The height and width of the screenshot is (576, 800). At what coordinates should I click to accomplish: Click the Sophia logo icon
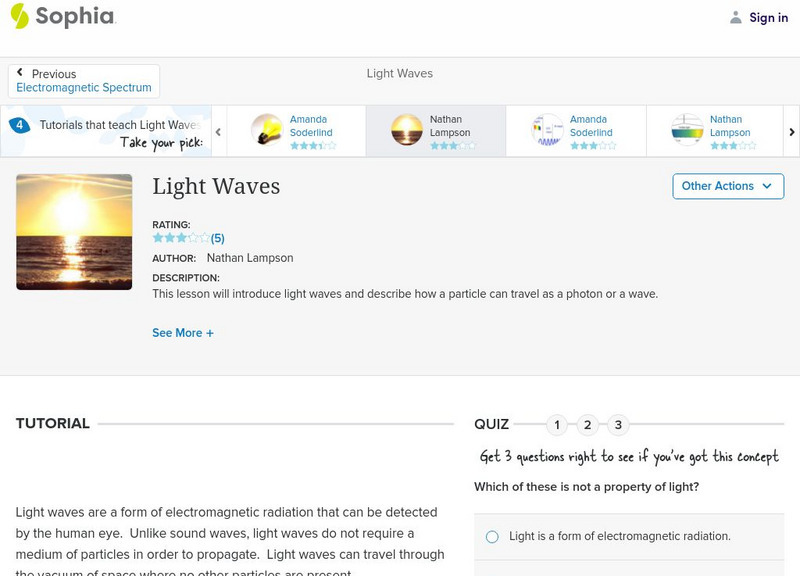(x=20, y=16)
